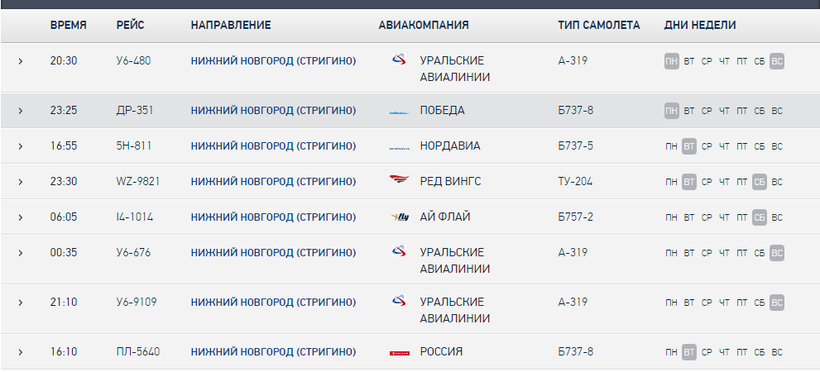Select the flight number WZ-9821 cell
The image size is (820, 372).
coord(138,182)
